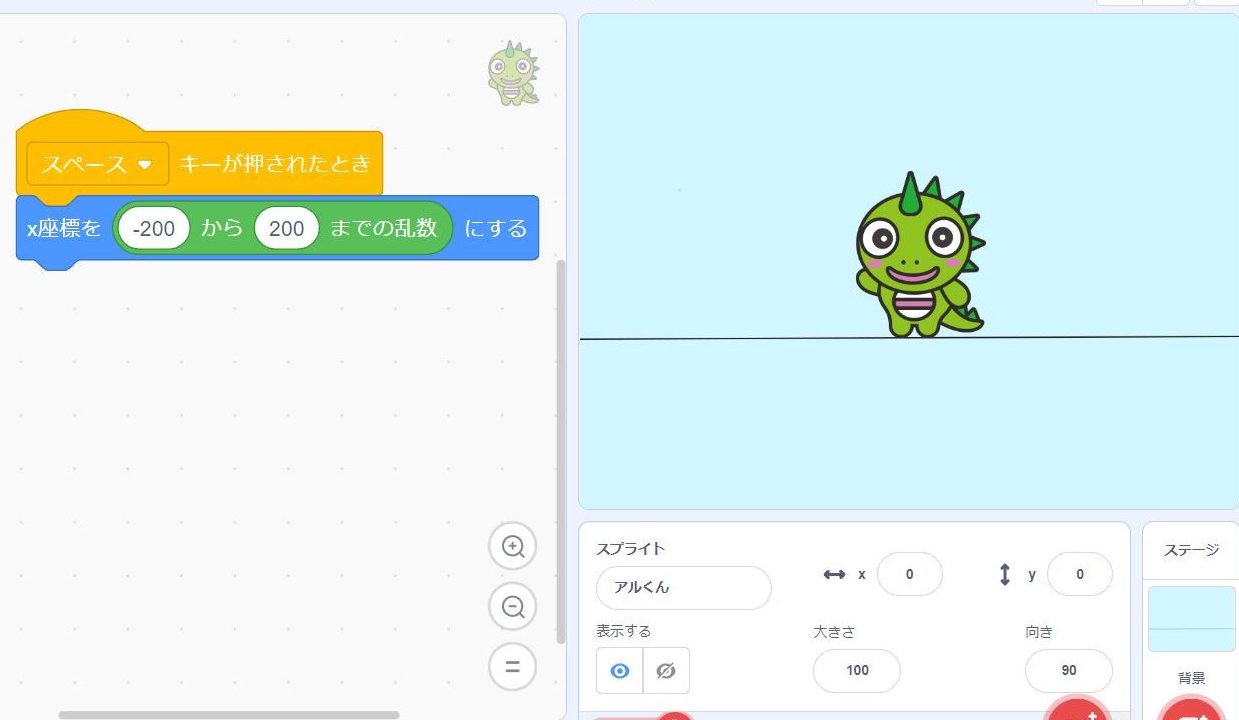
Task: Reset workspace zoom with the equals icon
Action: [513, 667]
